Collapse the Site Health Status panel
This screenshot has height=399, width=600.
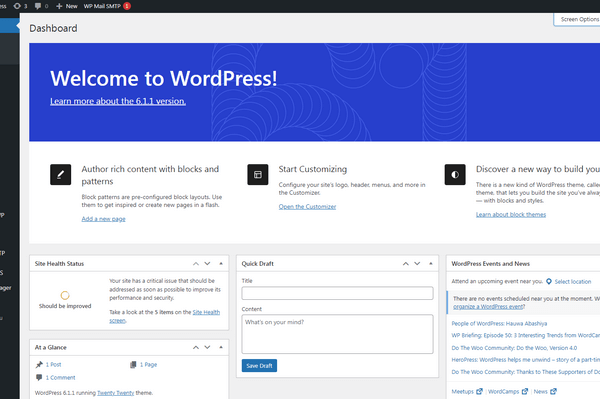(221, 264)
